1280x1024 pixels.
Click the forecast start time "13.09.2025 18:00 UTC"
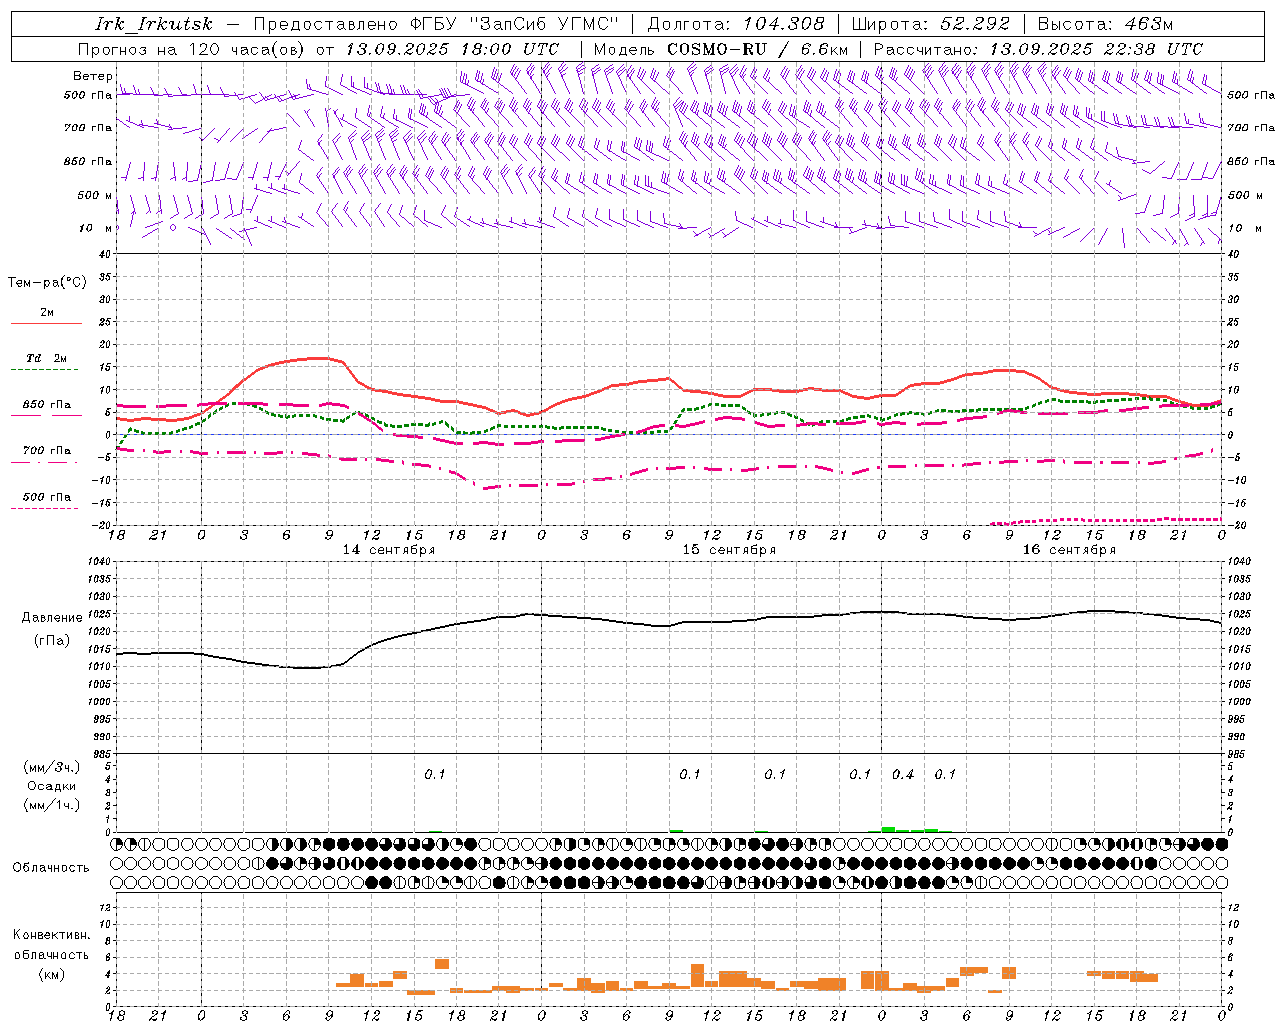pos(451,49)
